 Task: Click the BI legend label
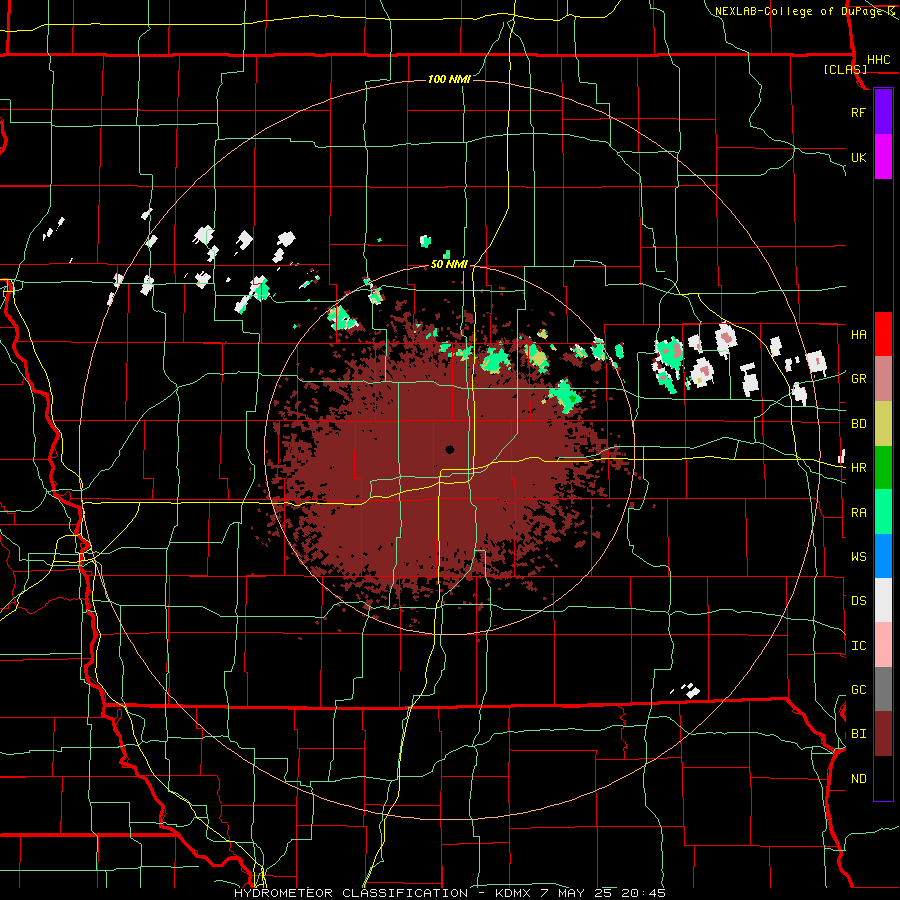[859, 734]
